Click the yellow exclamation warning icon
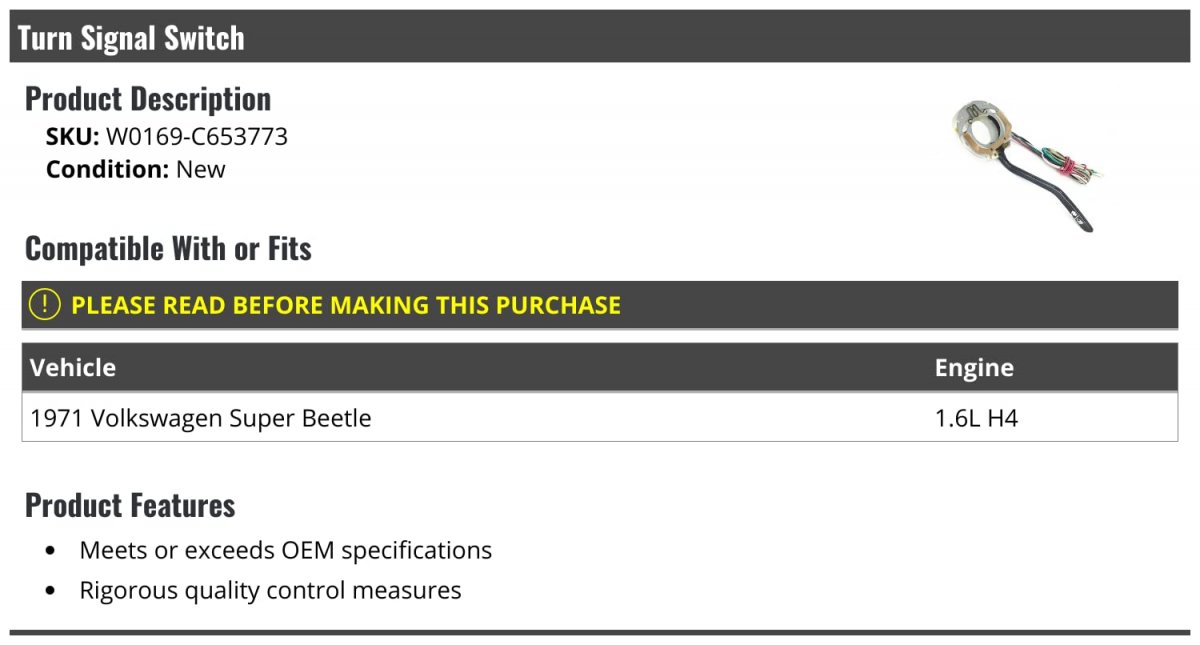Image resolution: width=1200 pixels, height=645 pixels. pyautogui.click(x=44, y=305)
